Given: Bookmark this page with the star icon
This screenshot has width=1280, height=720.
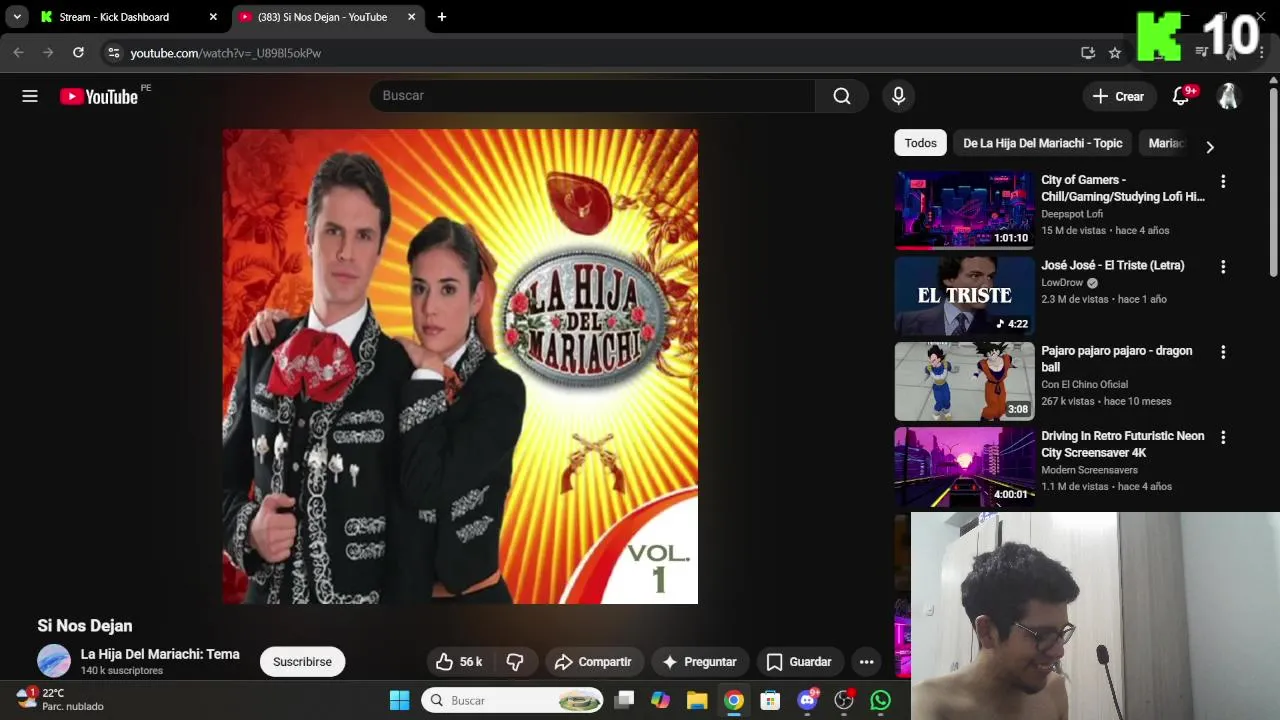Looking at the screenshot, I should coord(1115,53).
